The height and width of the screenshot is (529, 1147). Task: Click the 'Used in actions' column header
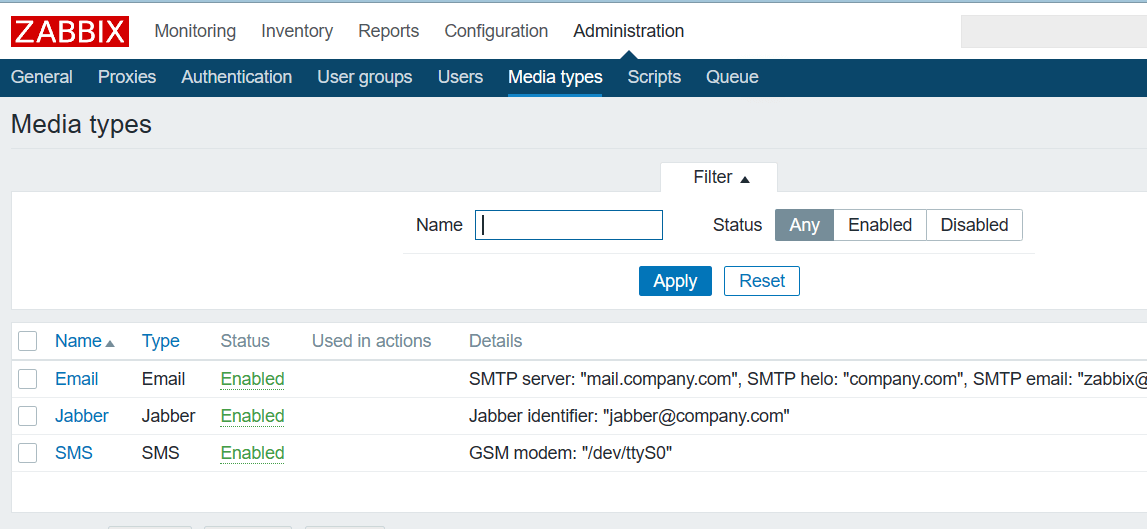(x=372, y=341)
